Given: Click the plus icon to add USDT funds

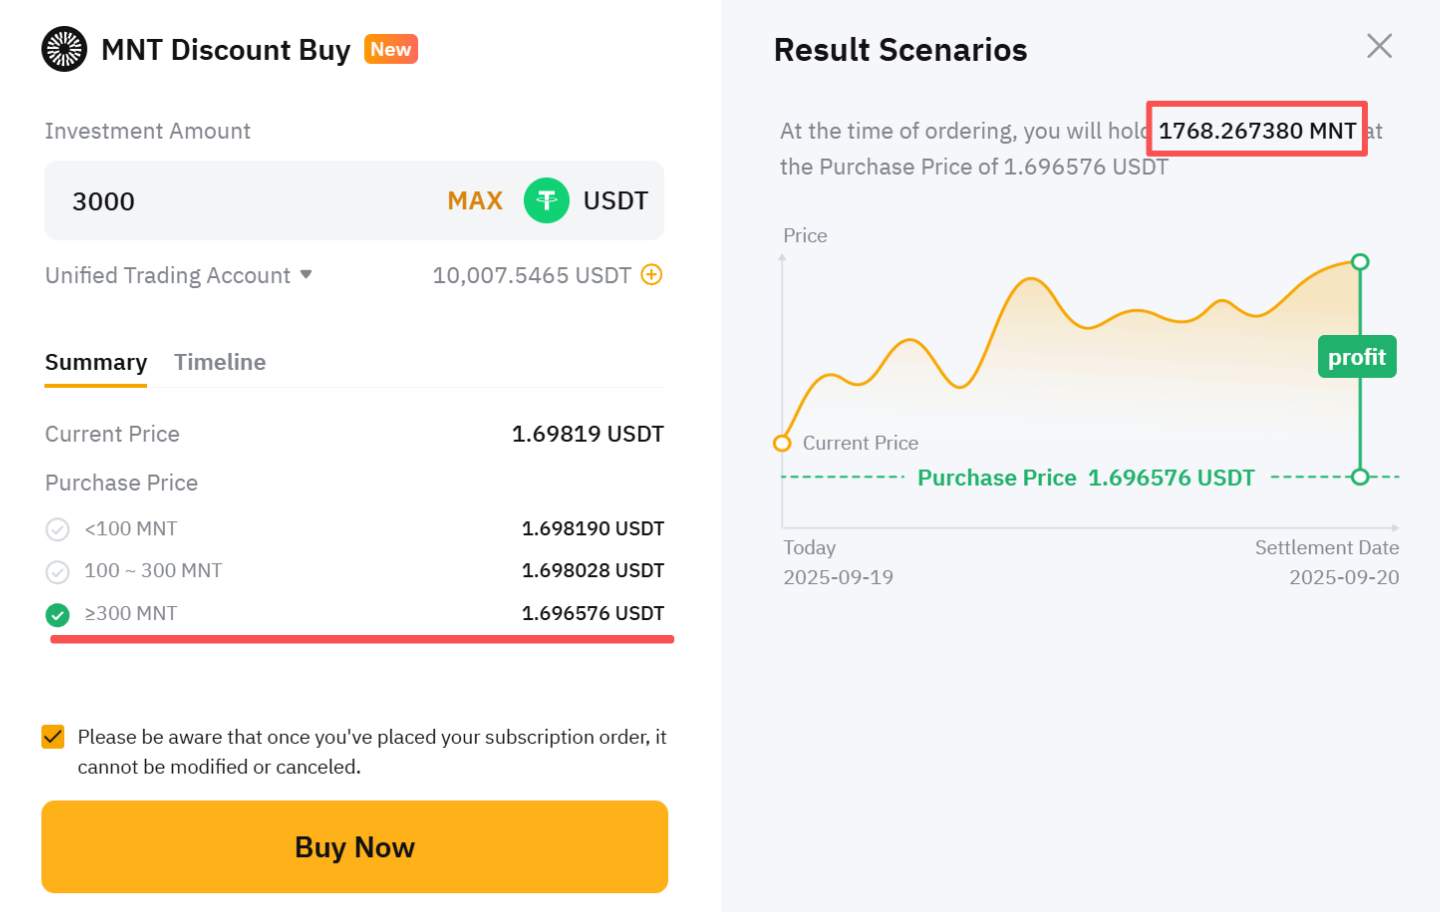Looking at the screenshot, I should pos(651,275).
